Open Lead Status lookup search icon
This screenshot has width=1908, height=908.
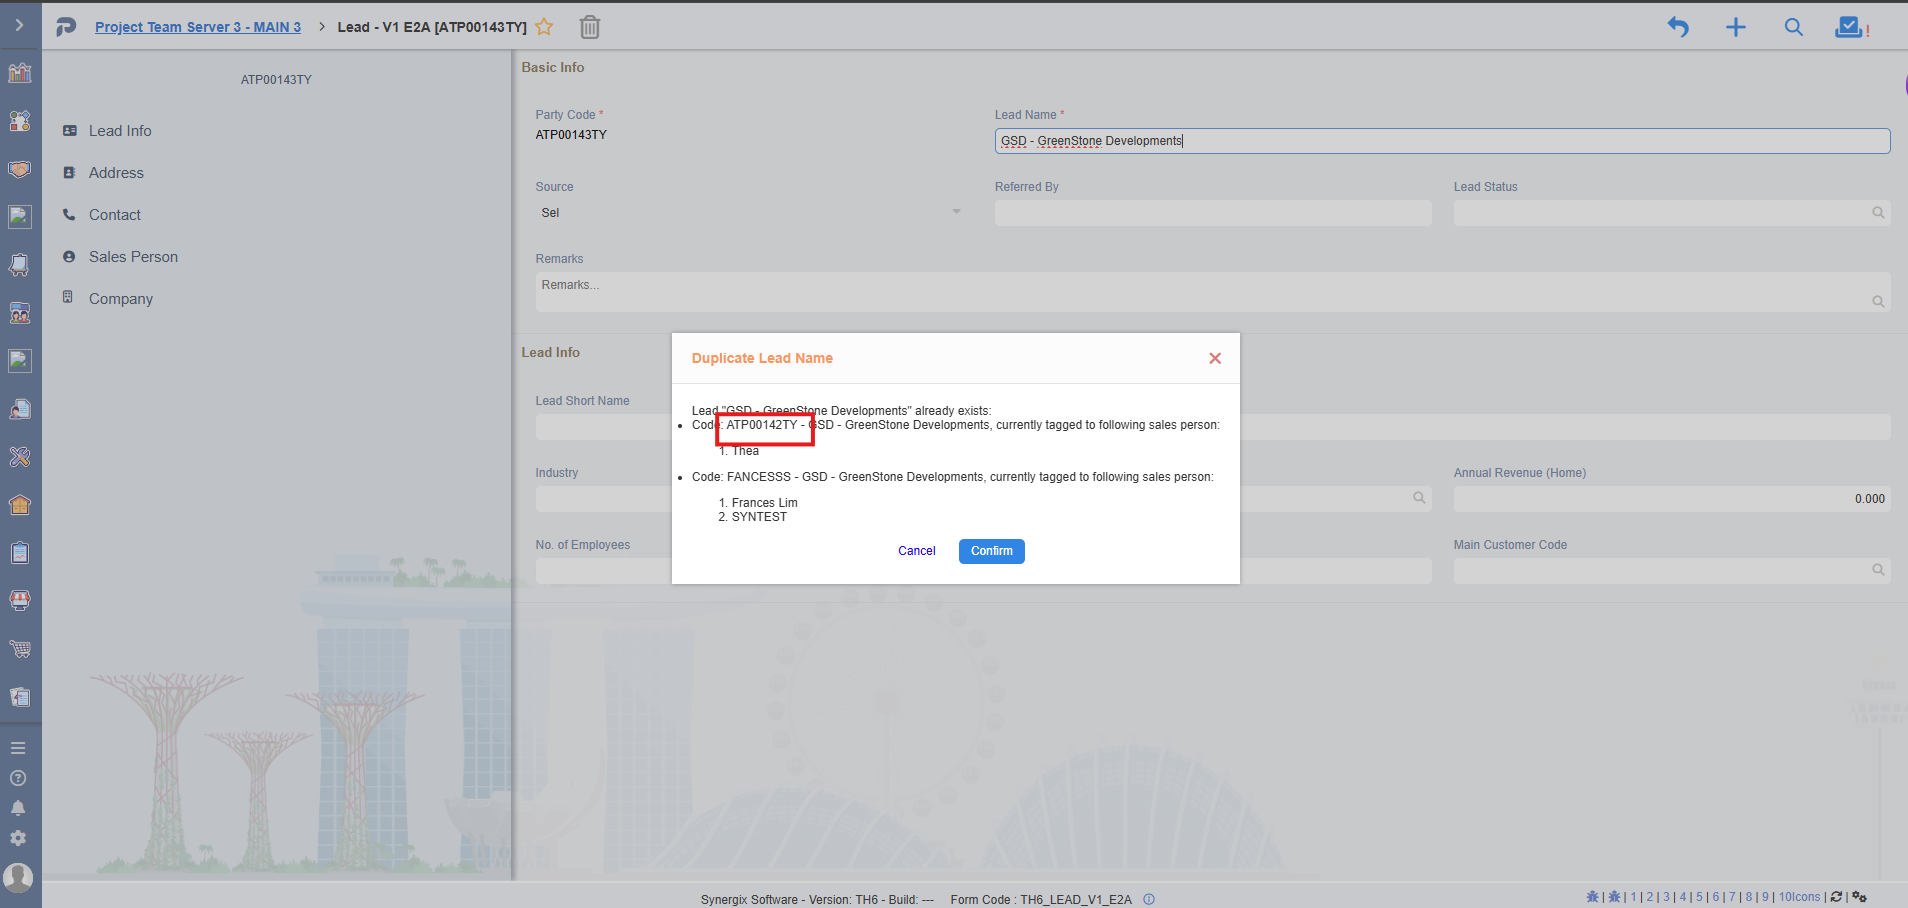[x=1878, y=213]
